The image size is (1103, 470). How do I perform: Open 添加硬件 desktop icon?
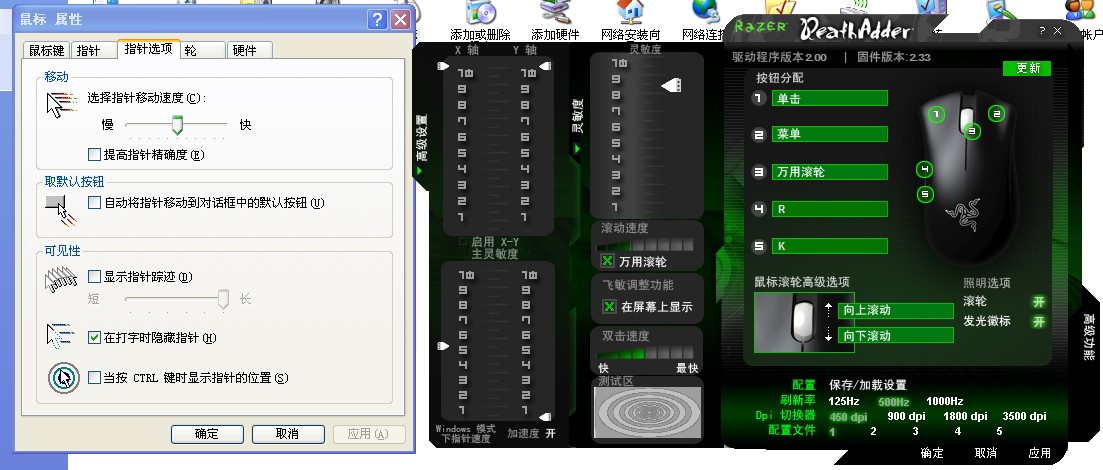coord(556,20)
